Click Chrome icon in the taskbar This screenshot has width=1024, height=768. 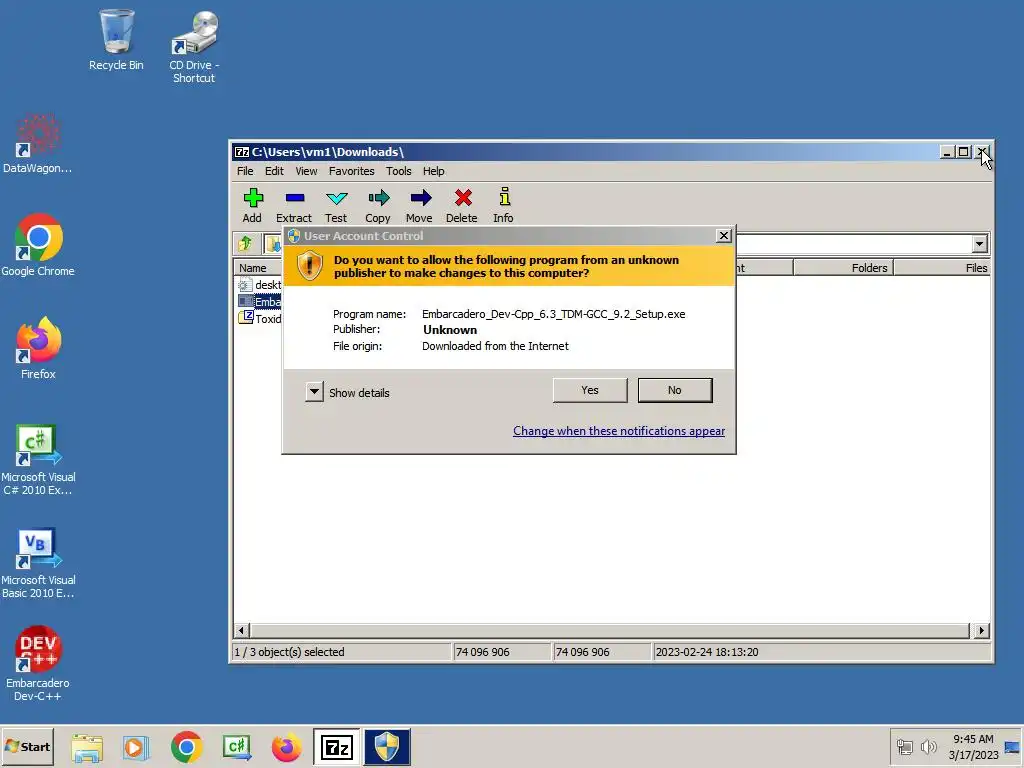tap(187, 747)
